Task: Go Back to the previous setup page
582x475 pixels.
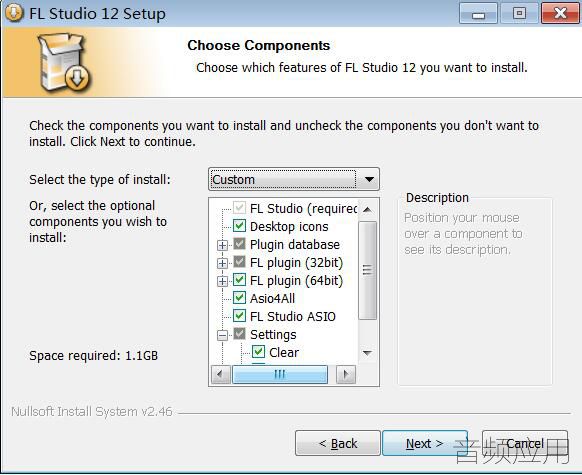Action: (x=338, y=443)
